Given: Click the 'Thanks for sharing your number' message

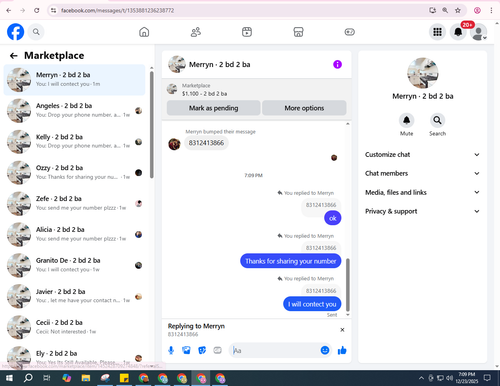Looking at the screenshot, I should pyautogui.click(x=291, y=261).
